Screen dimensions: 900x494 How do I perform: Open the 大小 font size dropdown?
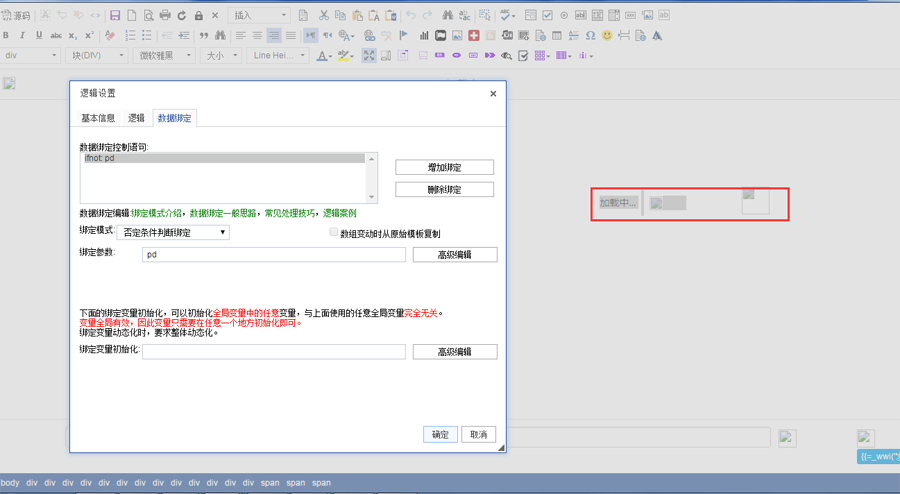coord(220,56)
